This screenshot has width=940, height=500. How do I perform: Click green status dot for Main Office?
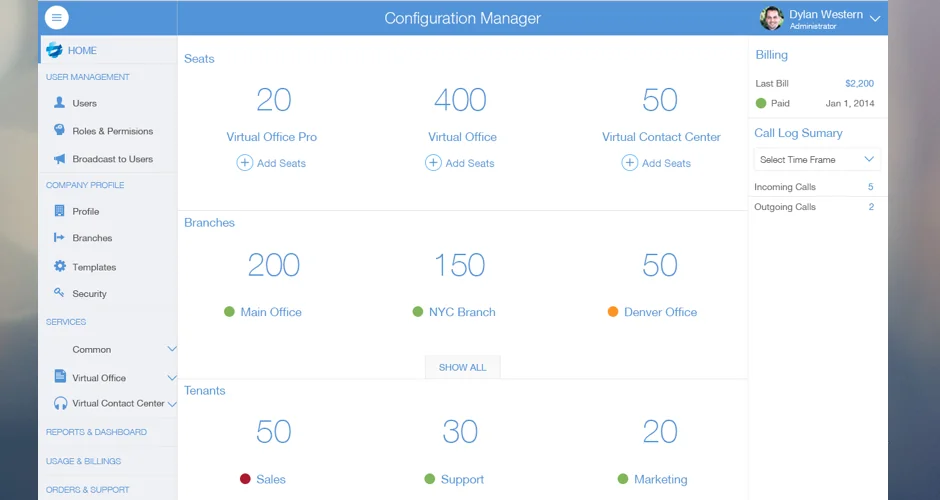229,312
